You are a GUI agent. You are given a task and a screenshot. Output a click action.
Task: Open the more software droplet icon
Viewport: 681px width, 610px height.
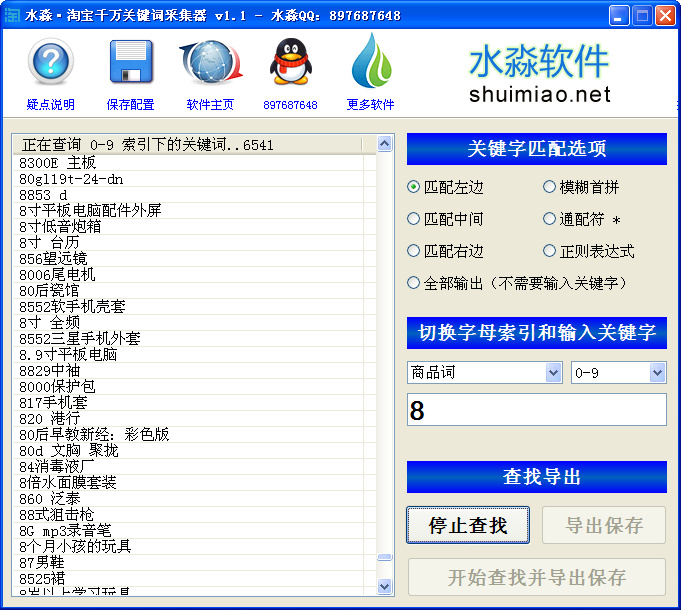[x=370, y=62]
